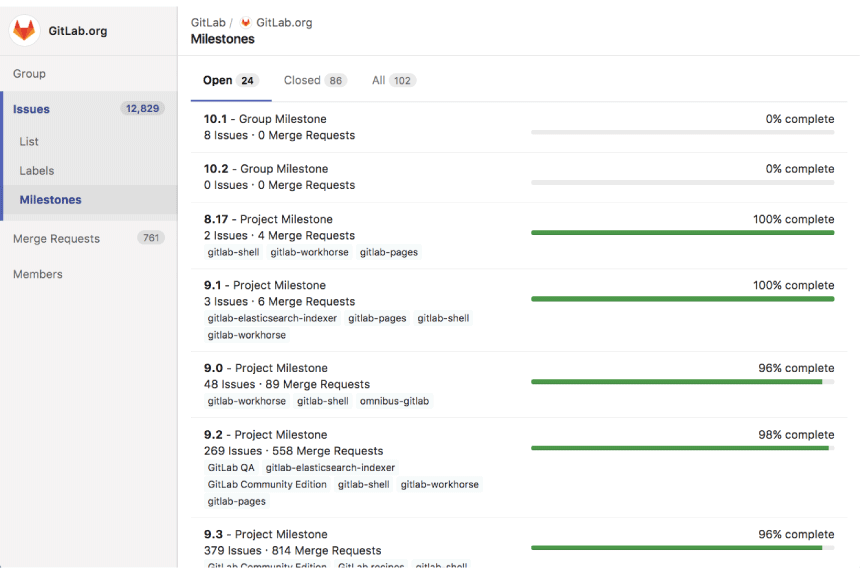Image resolution: width=860 pixels, height=573 pixels.
Task: Click gitlab-shell tag under milestone 9.1
Action: [x=443, y=318]
